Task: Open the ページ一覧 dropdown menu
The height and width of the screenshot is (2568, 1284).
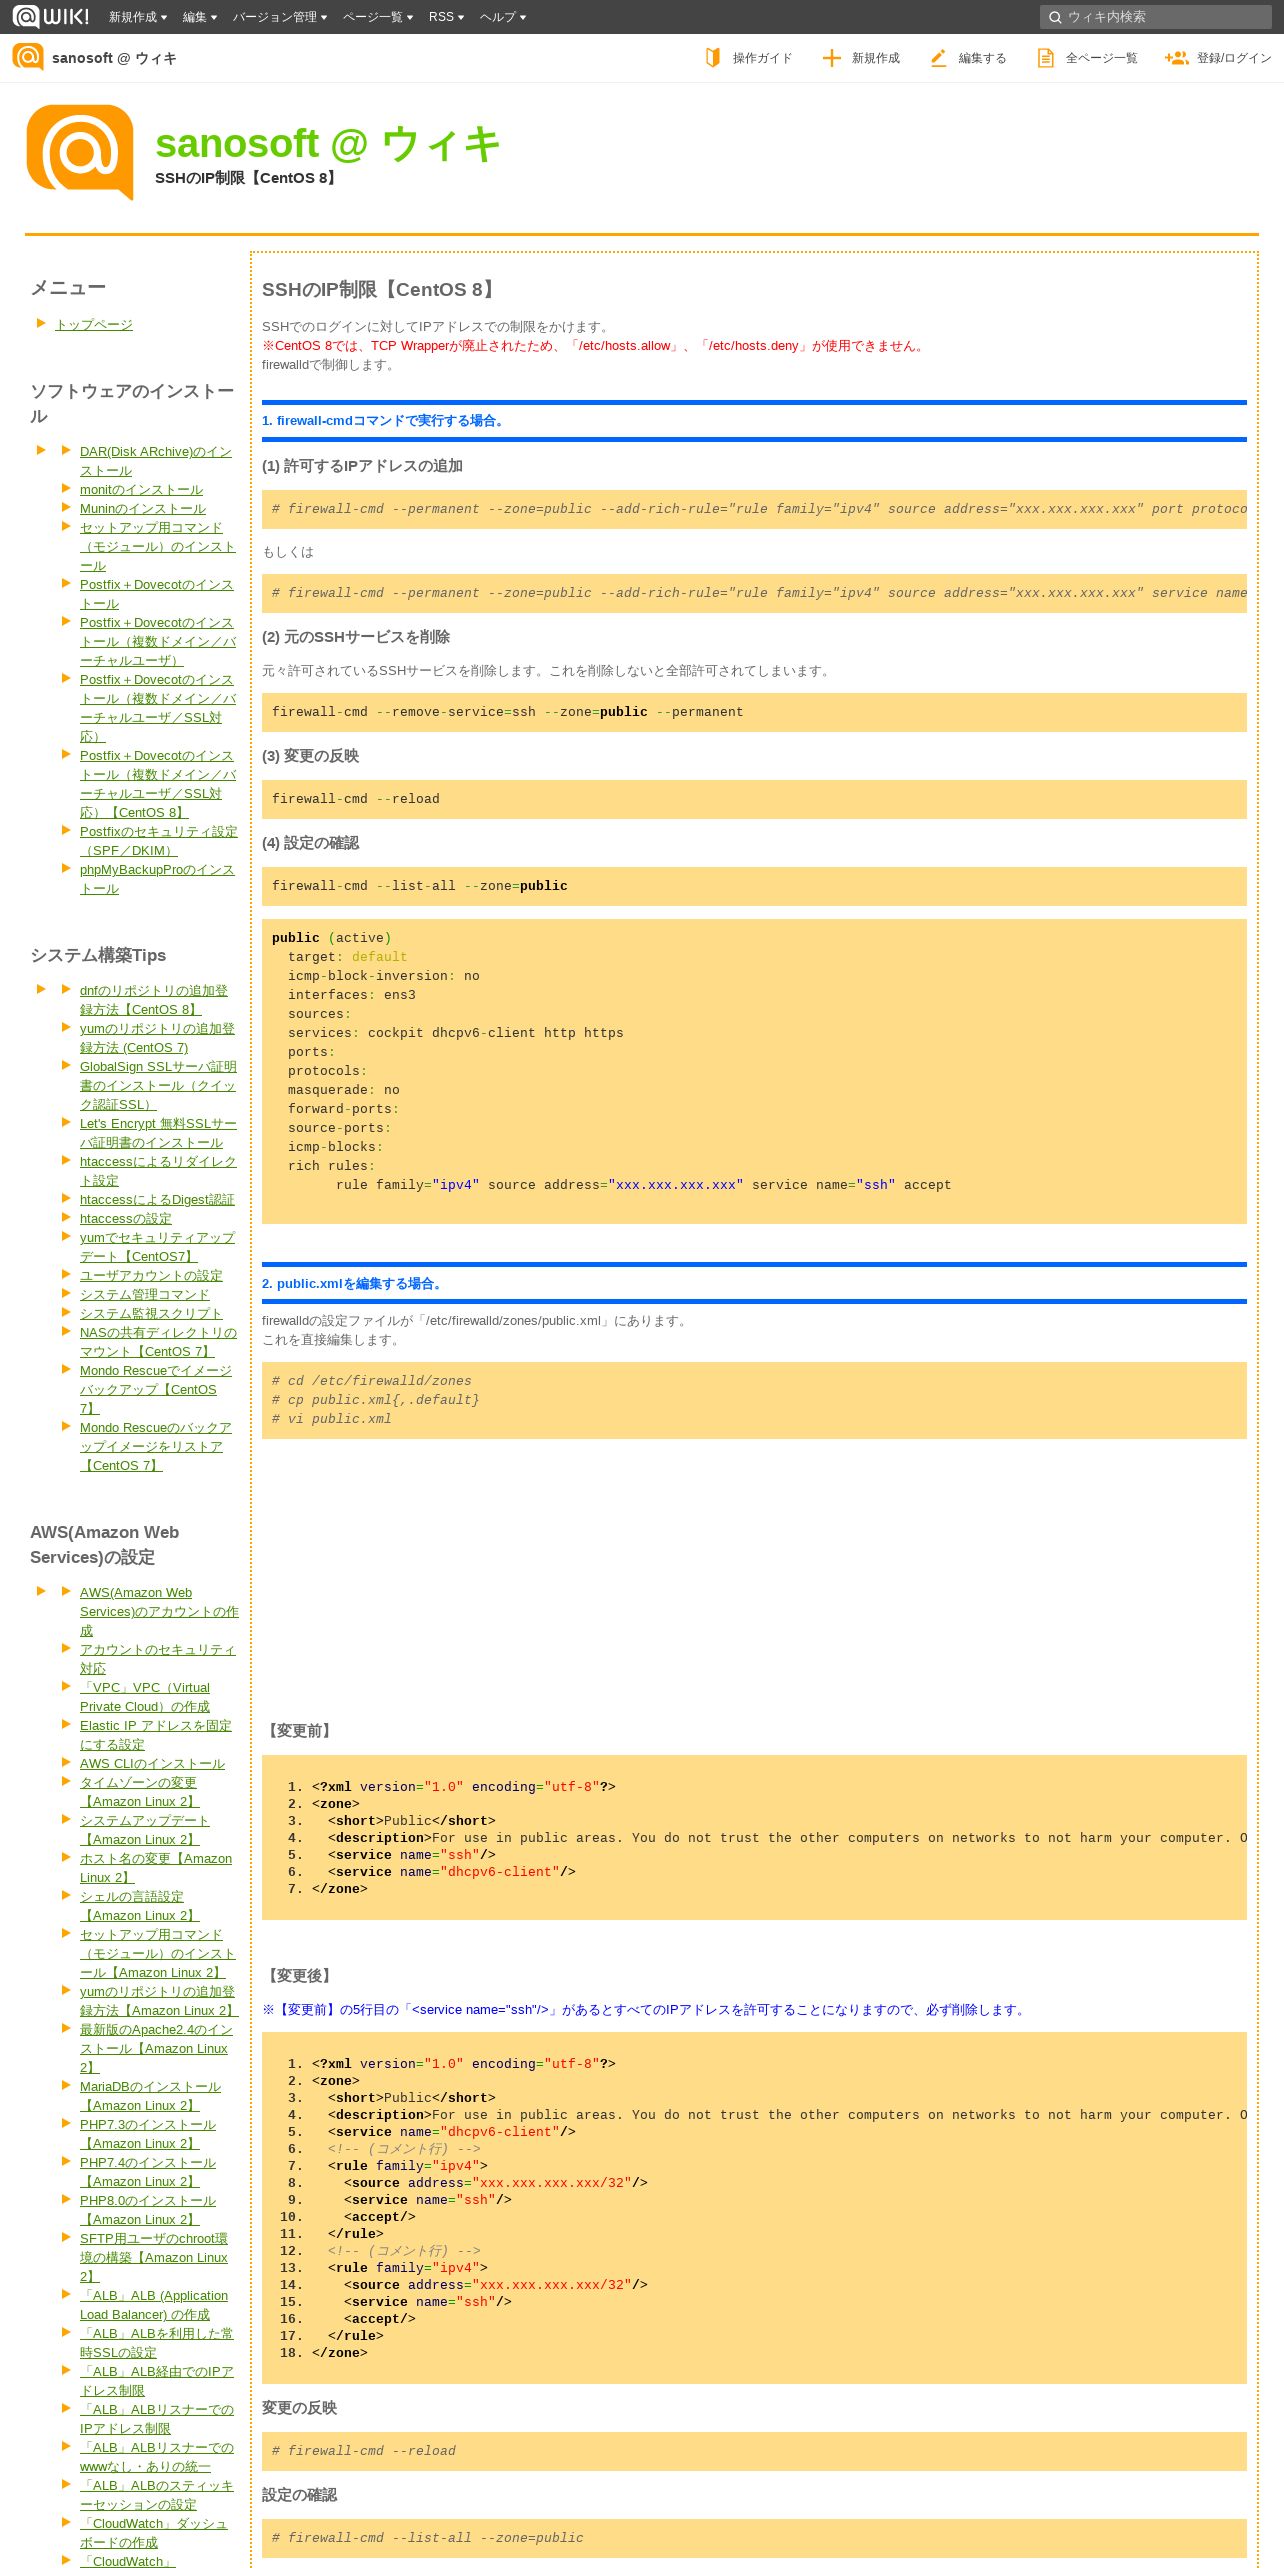Action: click(378, 17)
